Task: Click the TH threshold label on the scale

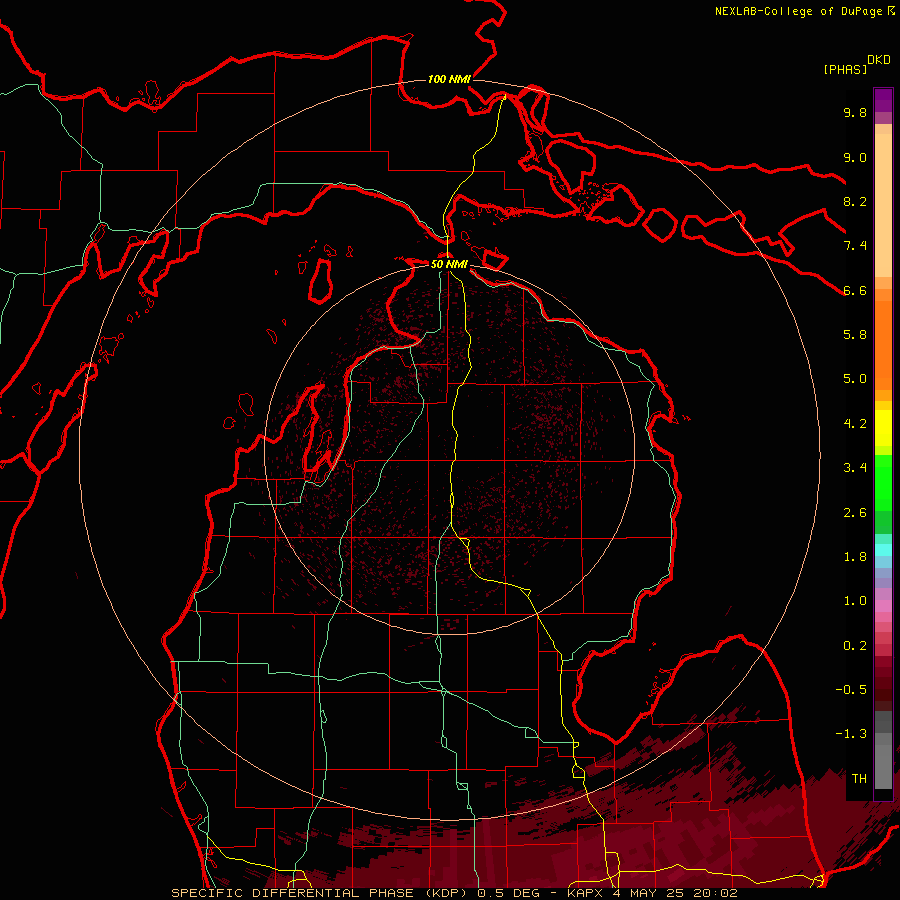Action: pyautogui.click(x=859, y=779)
